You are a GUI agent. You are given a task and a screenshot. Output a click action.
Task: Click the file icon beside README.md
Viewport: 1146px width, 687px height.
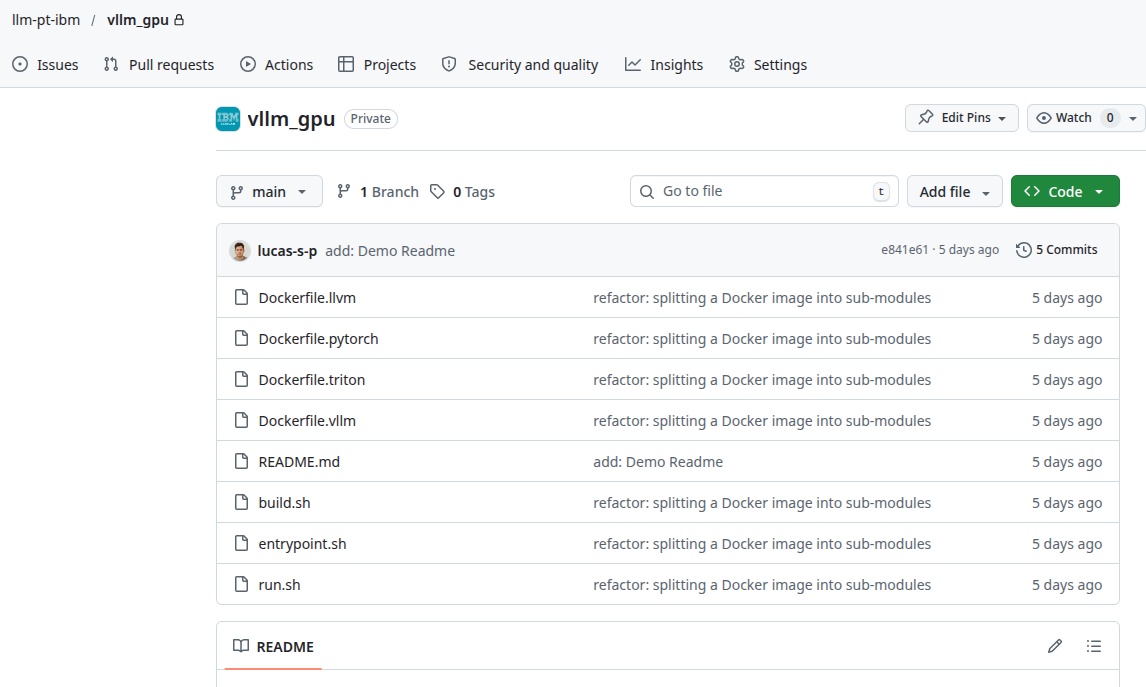pyautogui.click(x=241, y=460)
